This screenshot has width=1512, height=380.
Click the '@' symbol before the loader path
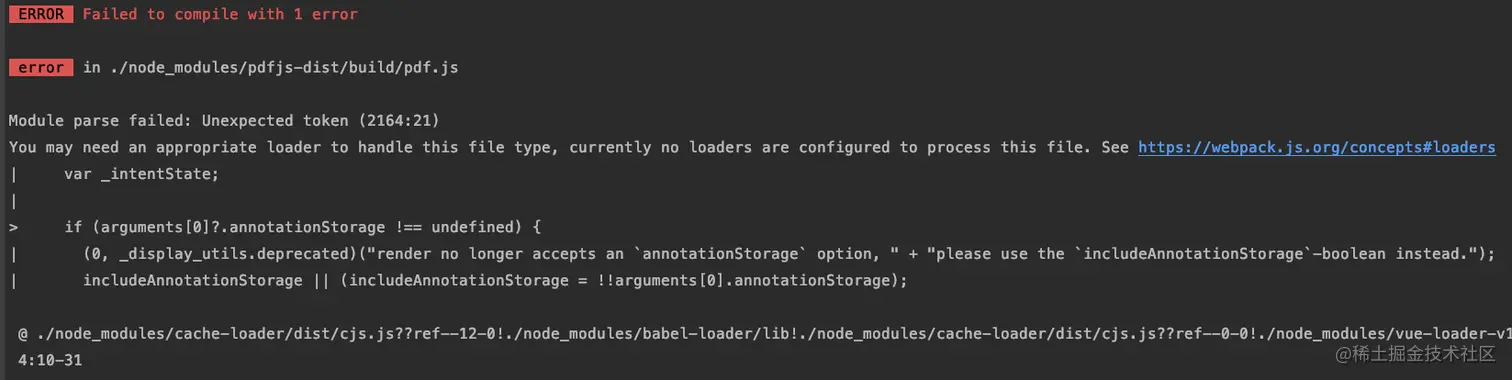[x=23, y=334]
